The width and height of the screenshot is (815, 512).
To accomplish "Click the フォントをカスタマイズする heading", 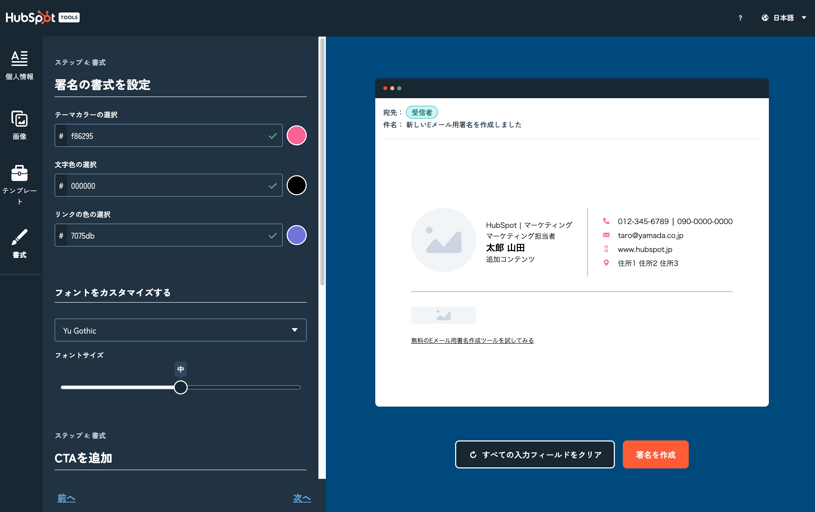I will 113,293.
